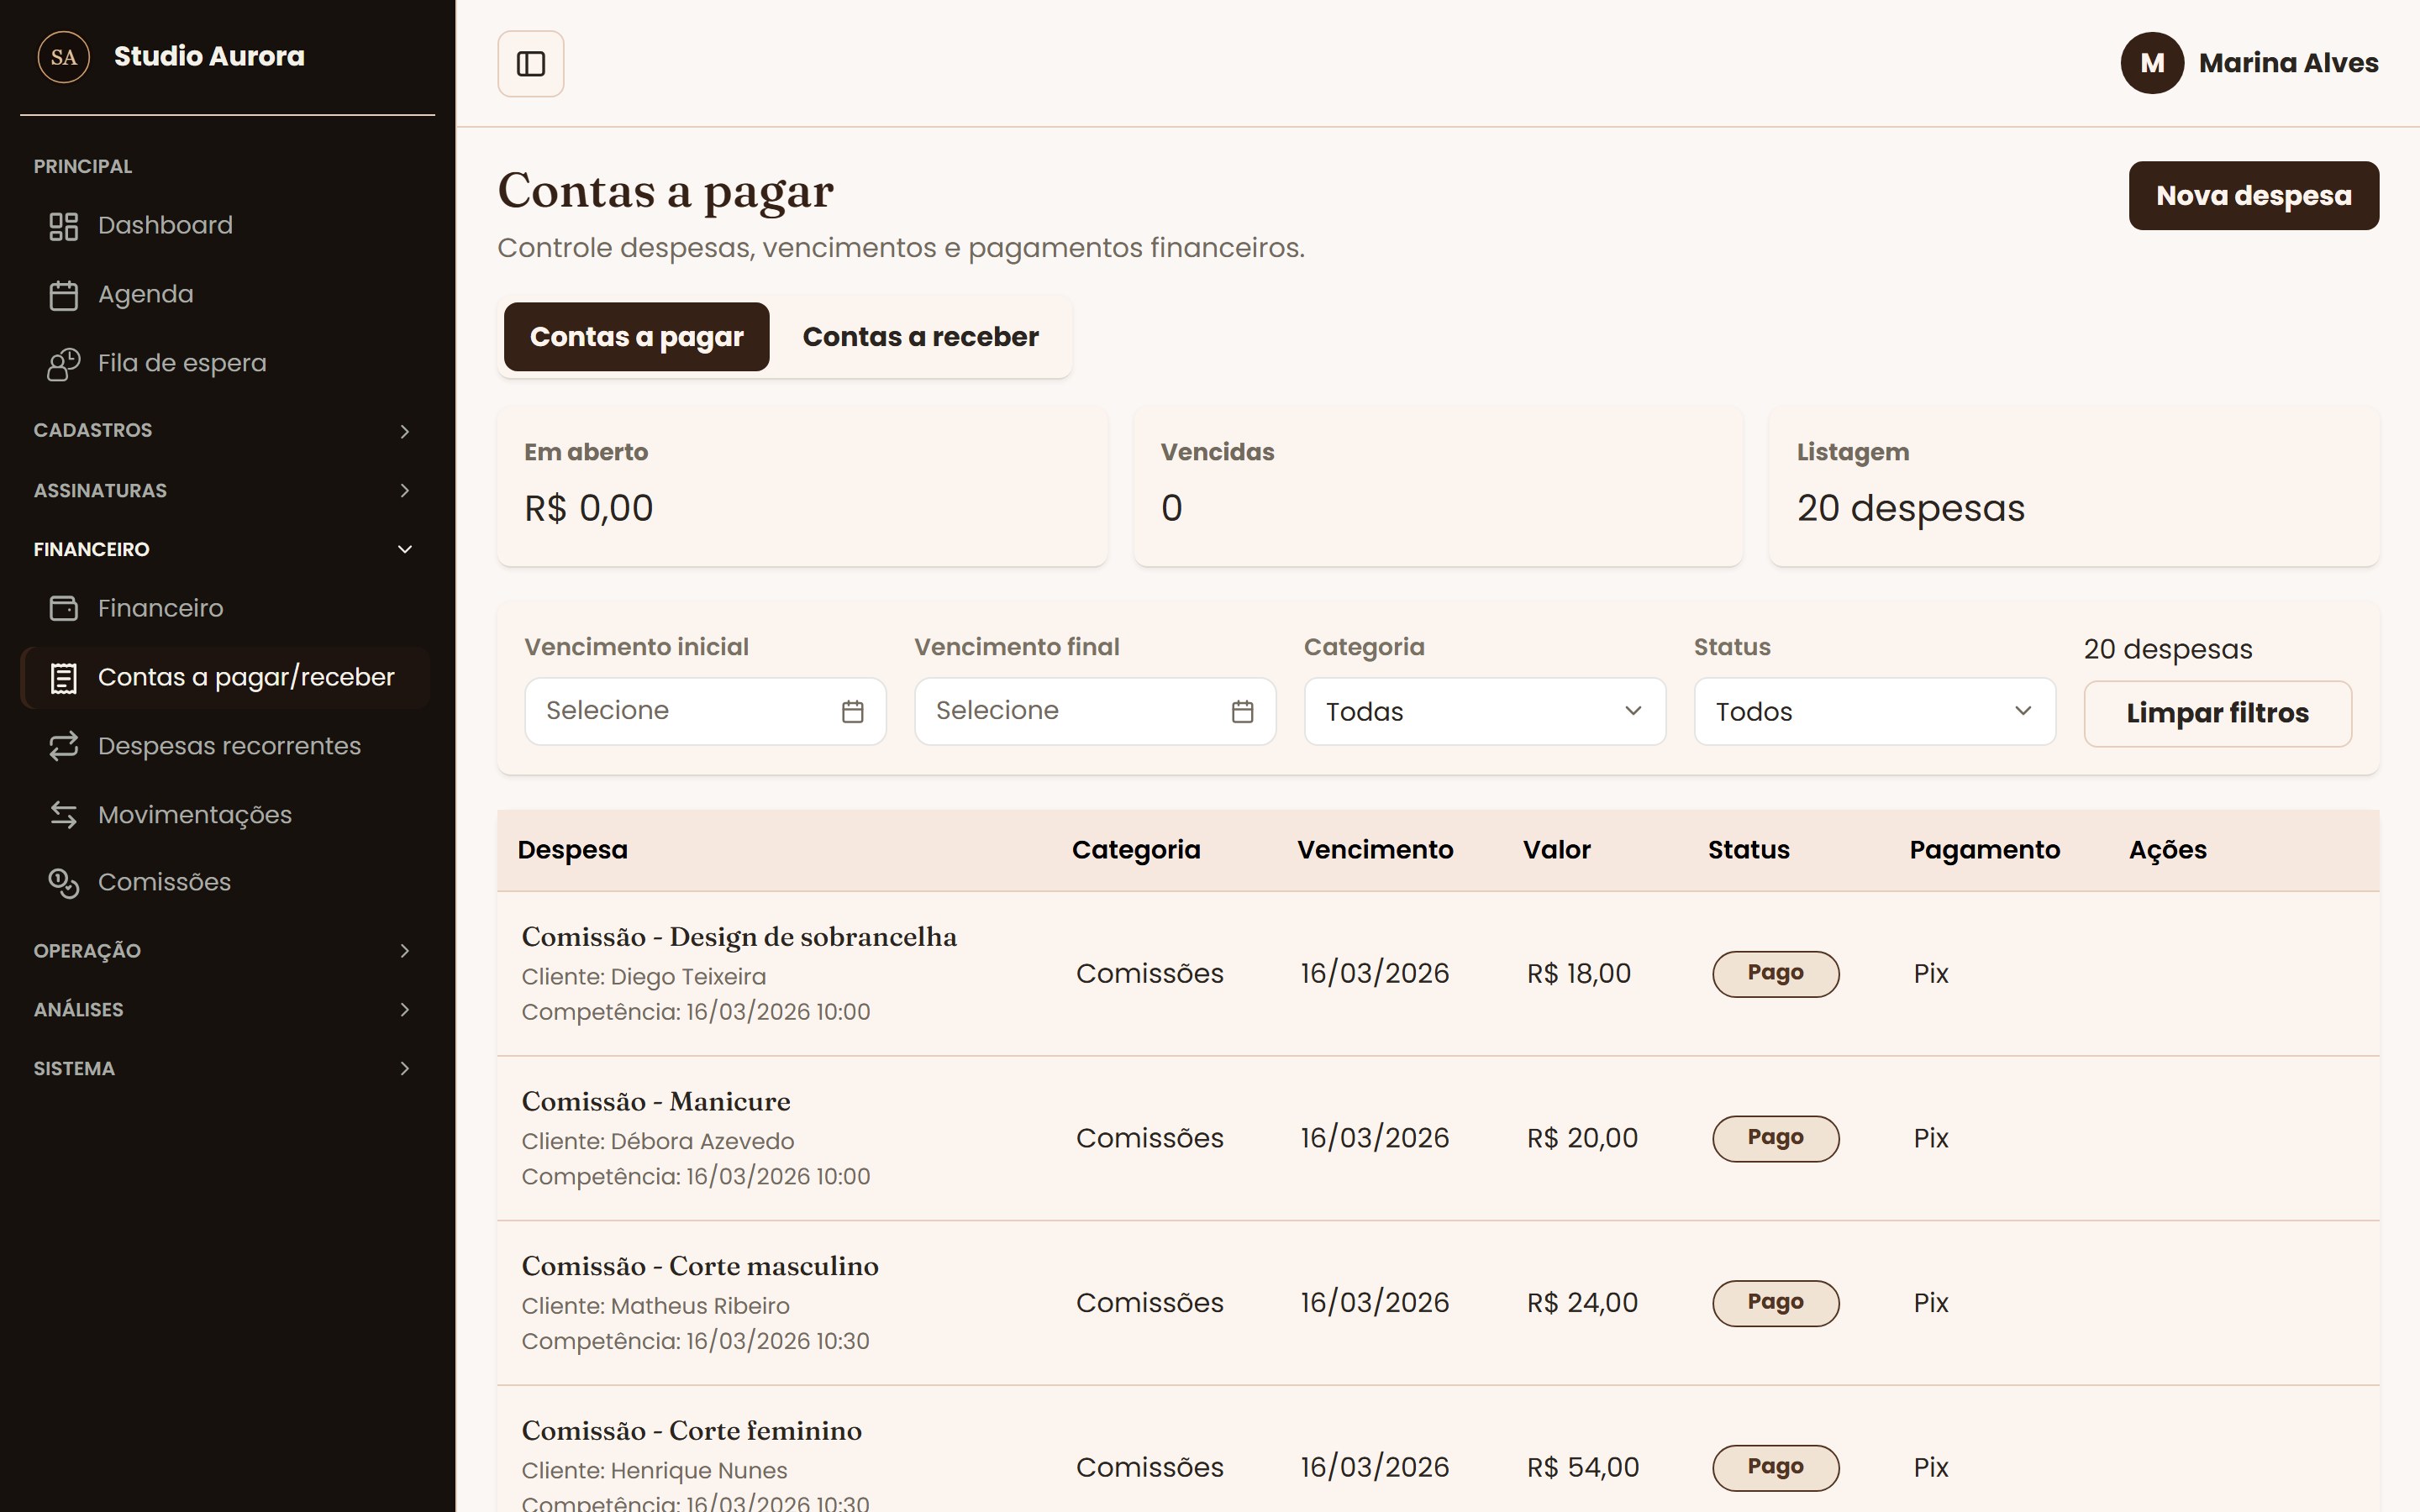The width and height of the screenshot is (2420, 1512).
Task: Switch to Contas a receber tab
Action: pos(920,337)
